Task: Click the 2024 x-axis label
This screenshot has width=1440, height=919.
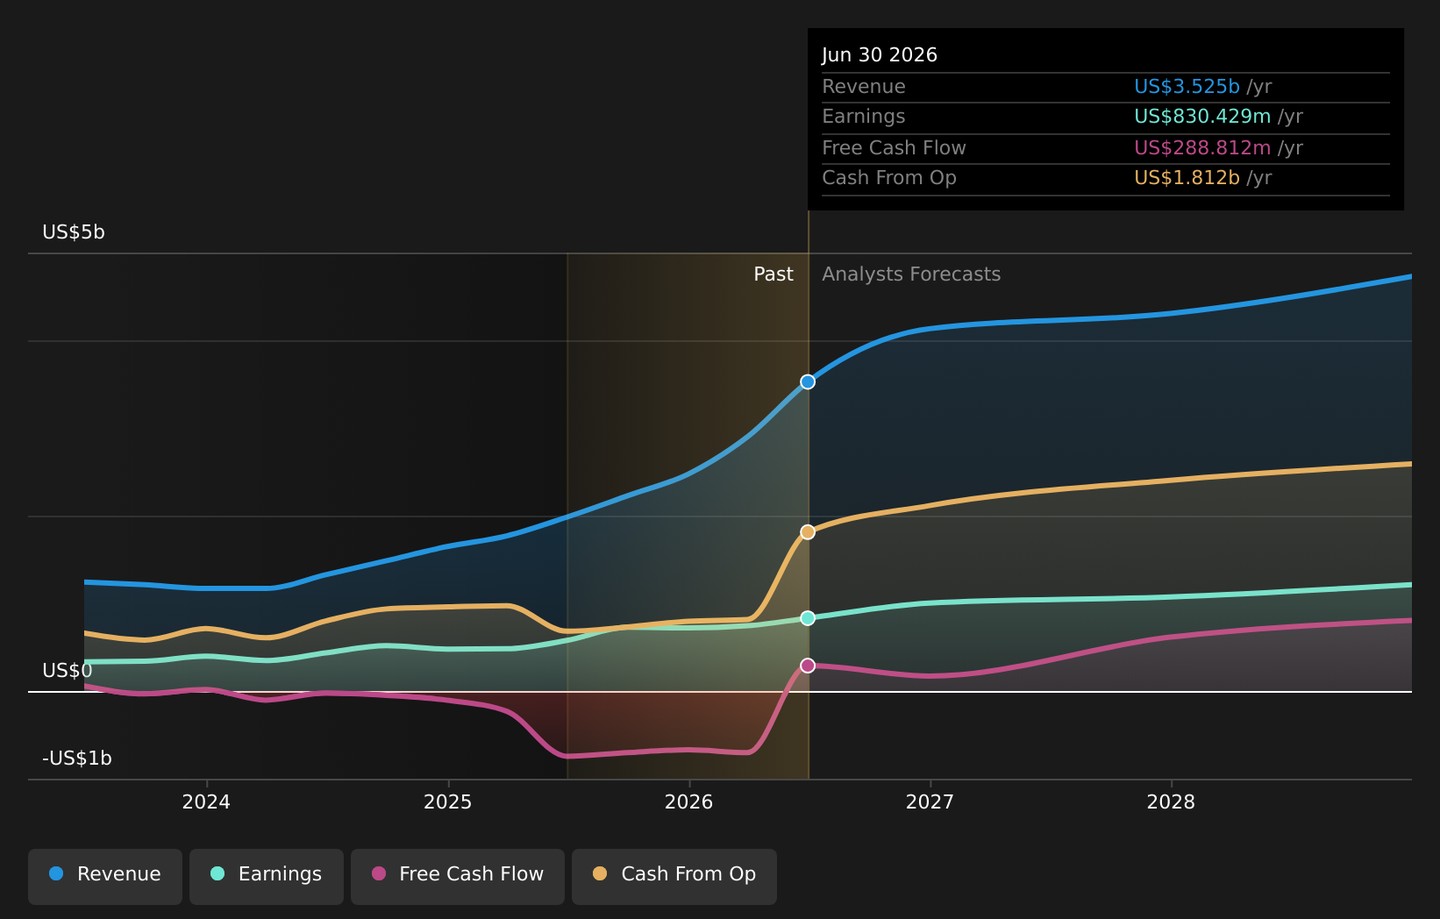Action: click(x=206, y=802)
